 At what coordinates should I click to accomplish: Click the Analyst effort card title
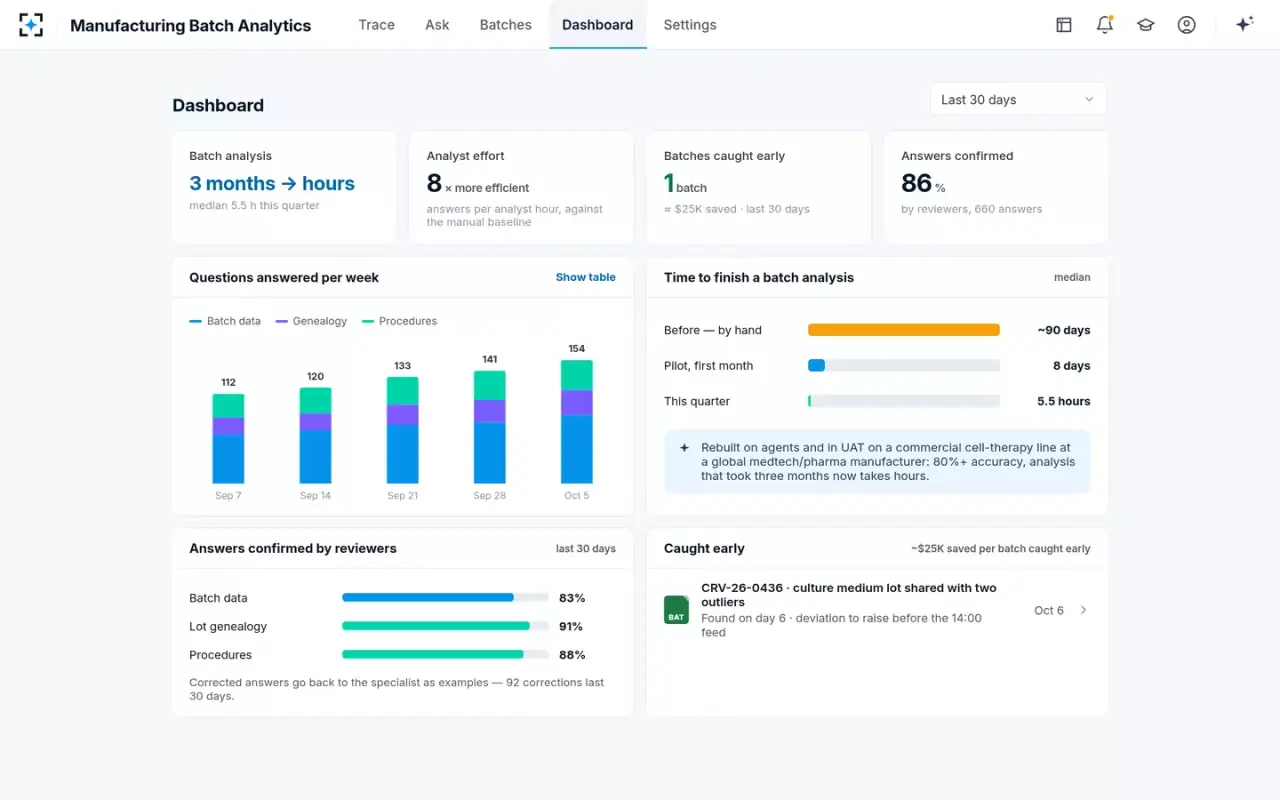click(x=465, y=156)
